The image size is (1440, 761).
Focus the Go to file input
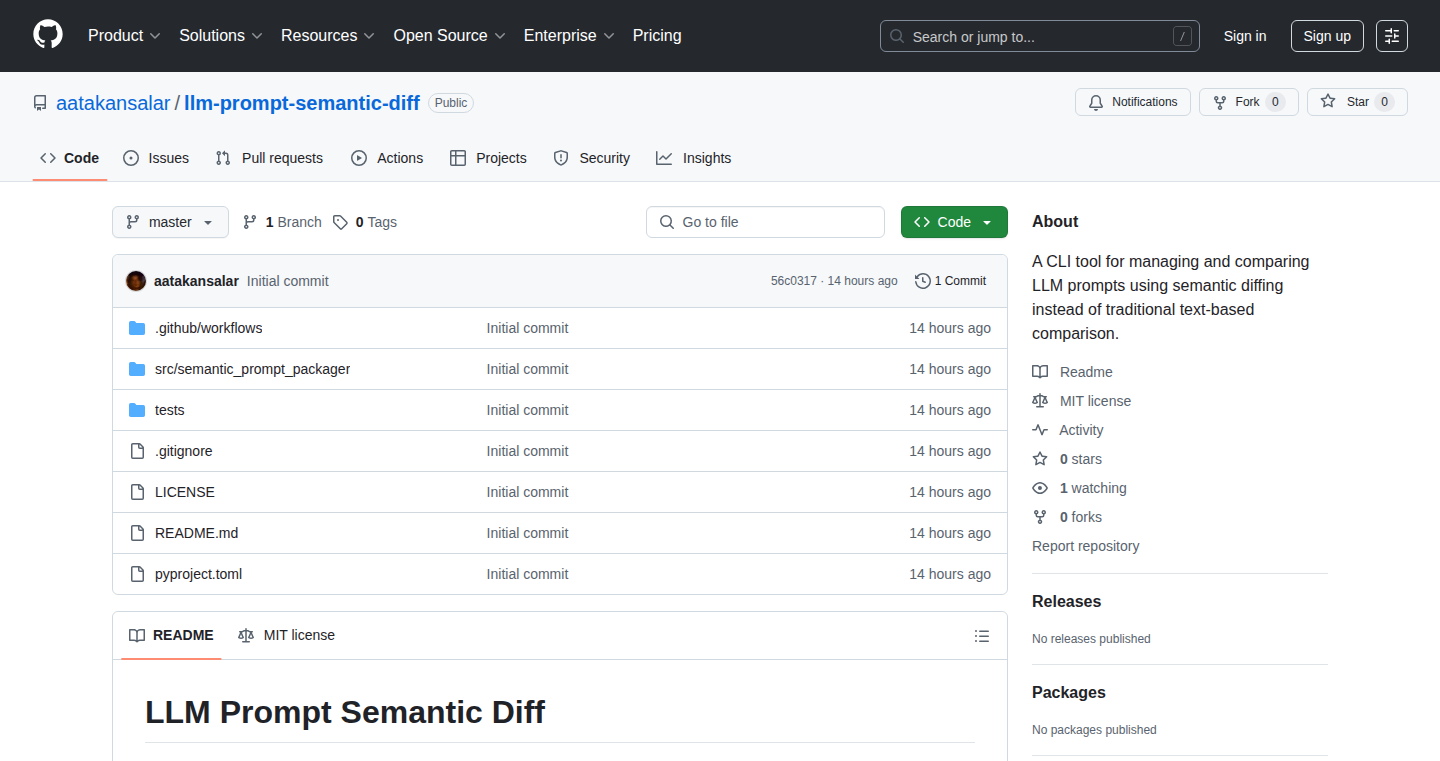point(766,222)
